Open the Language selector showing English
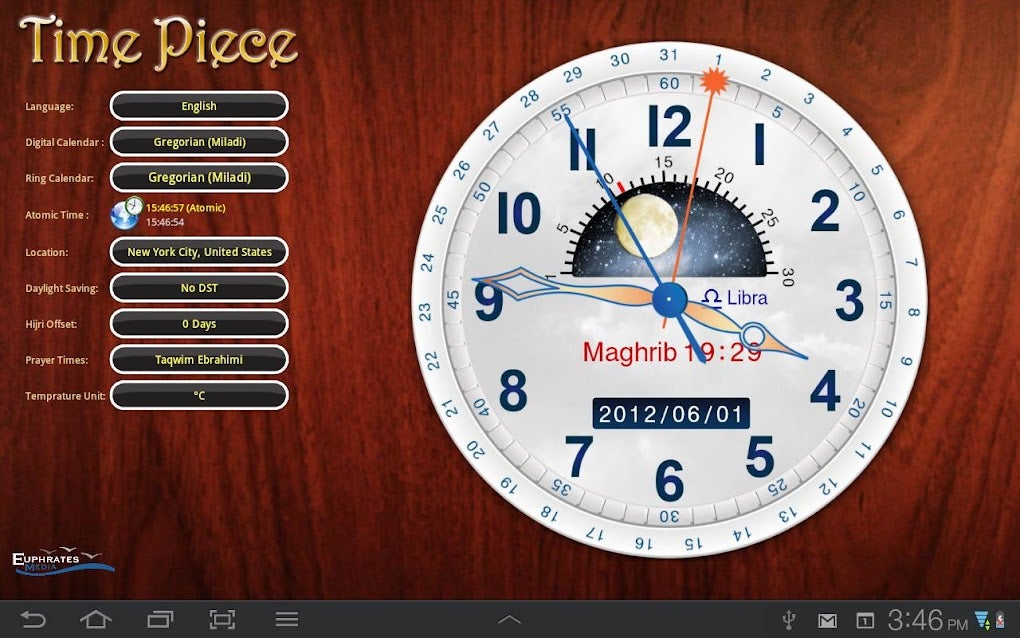The height and width of the screenshot is (638, 1020). pyautogui.click(x=198, y=106)
